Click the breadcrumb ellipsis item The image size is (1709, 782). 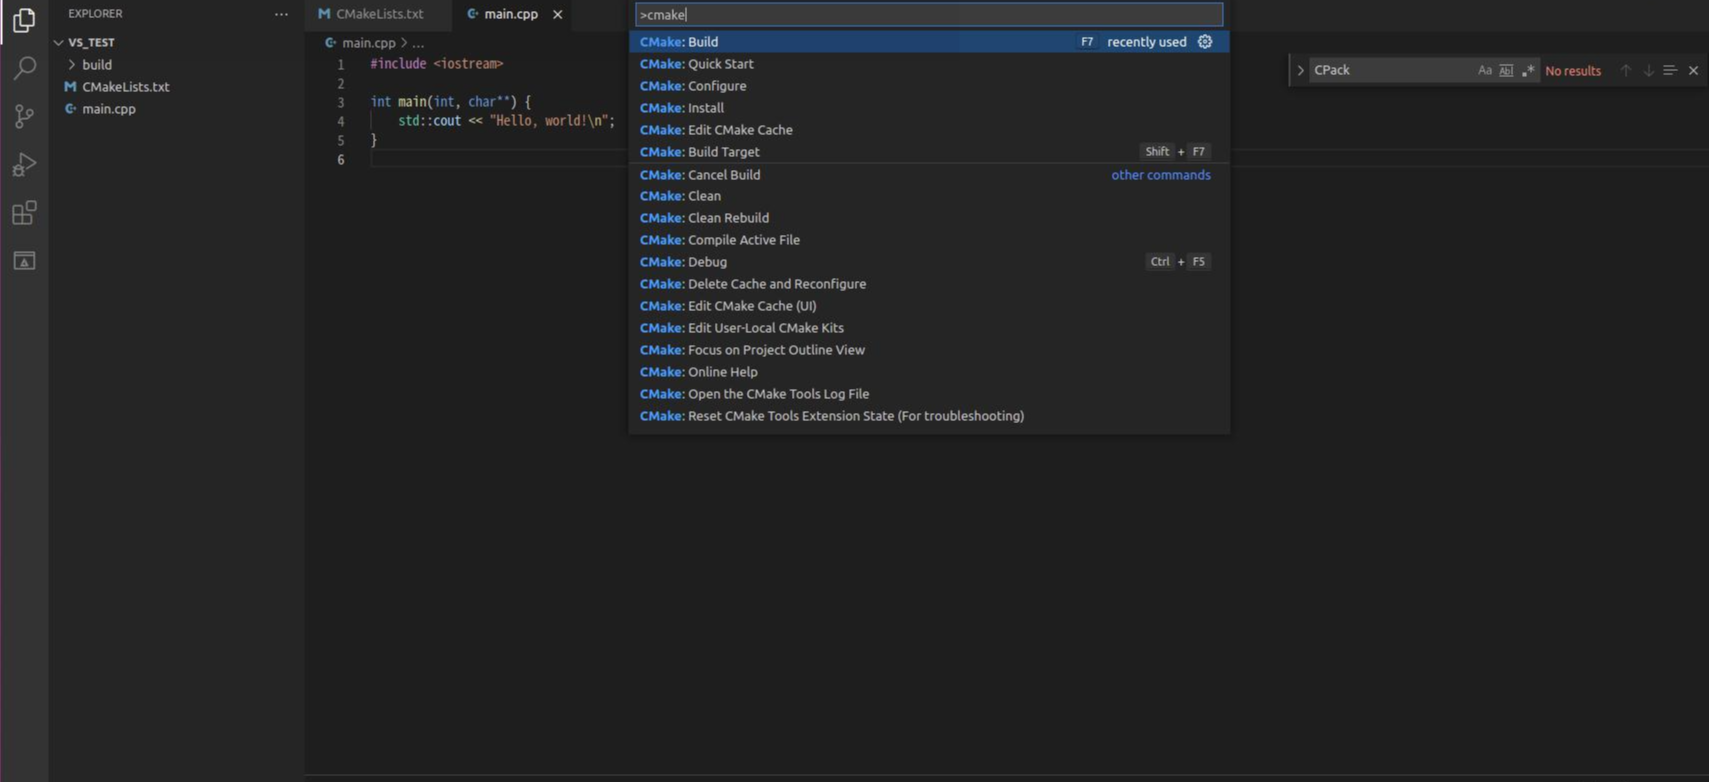(x=418, y=43)
